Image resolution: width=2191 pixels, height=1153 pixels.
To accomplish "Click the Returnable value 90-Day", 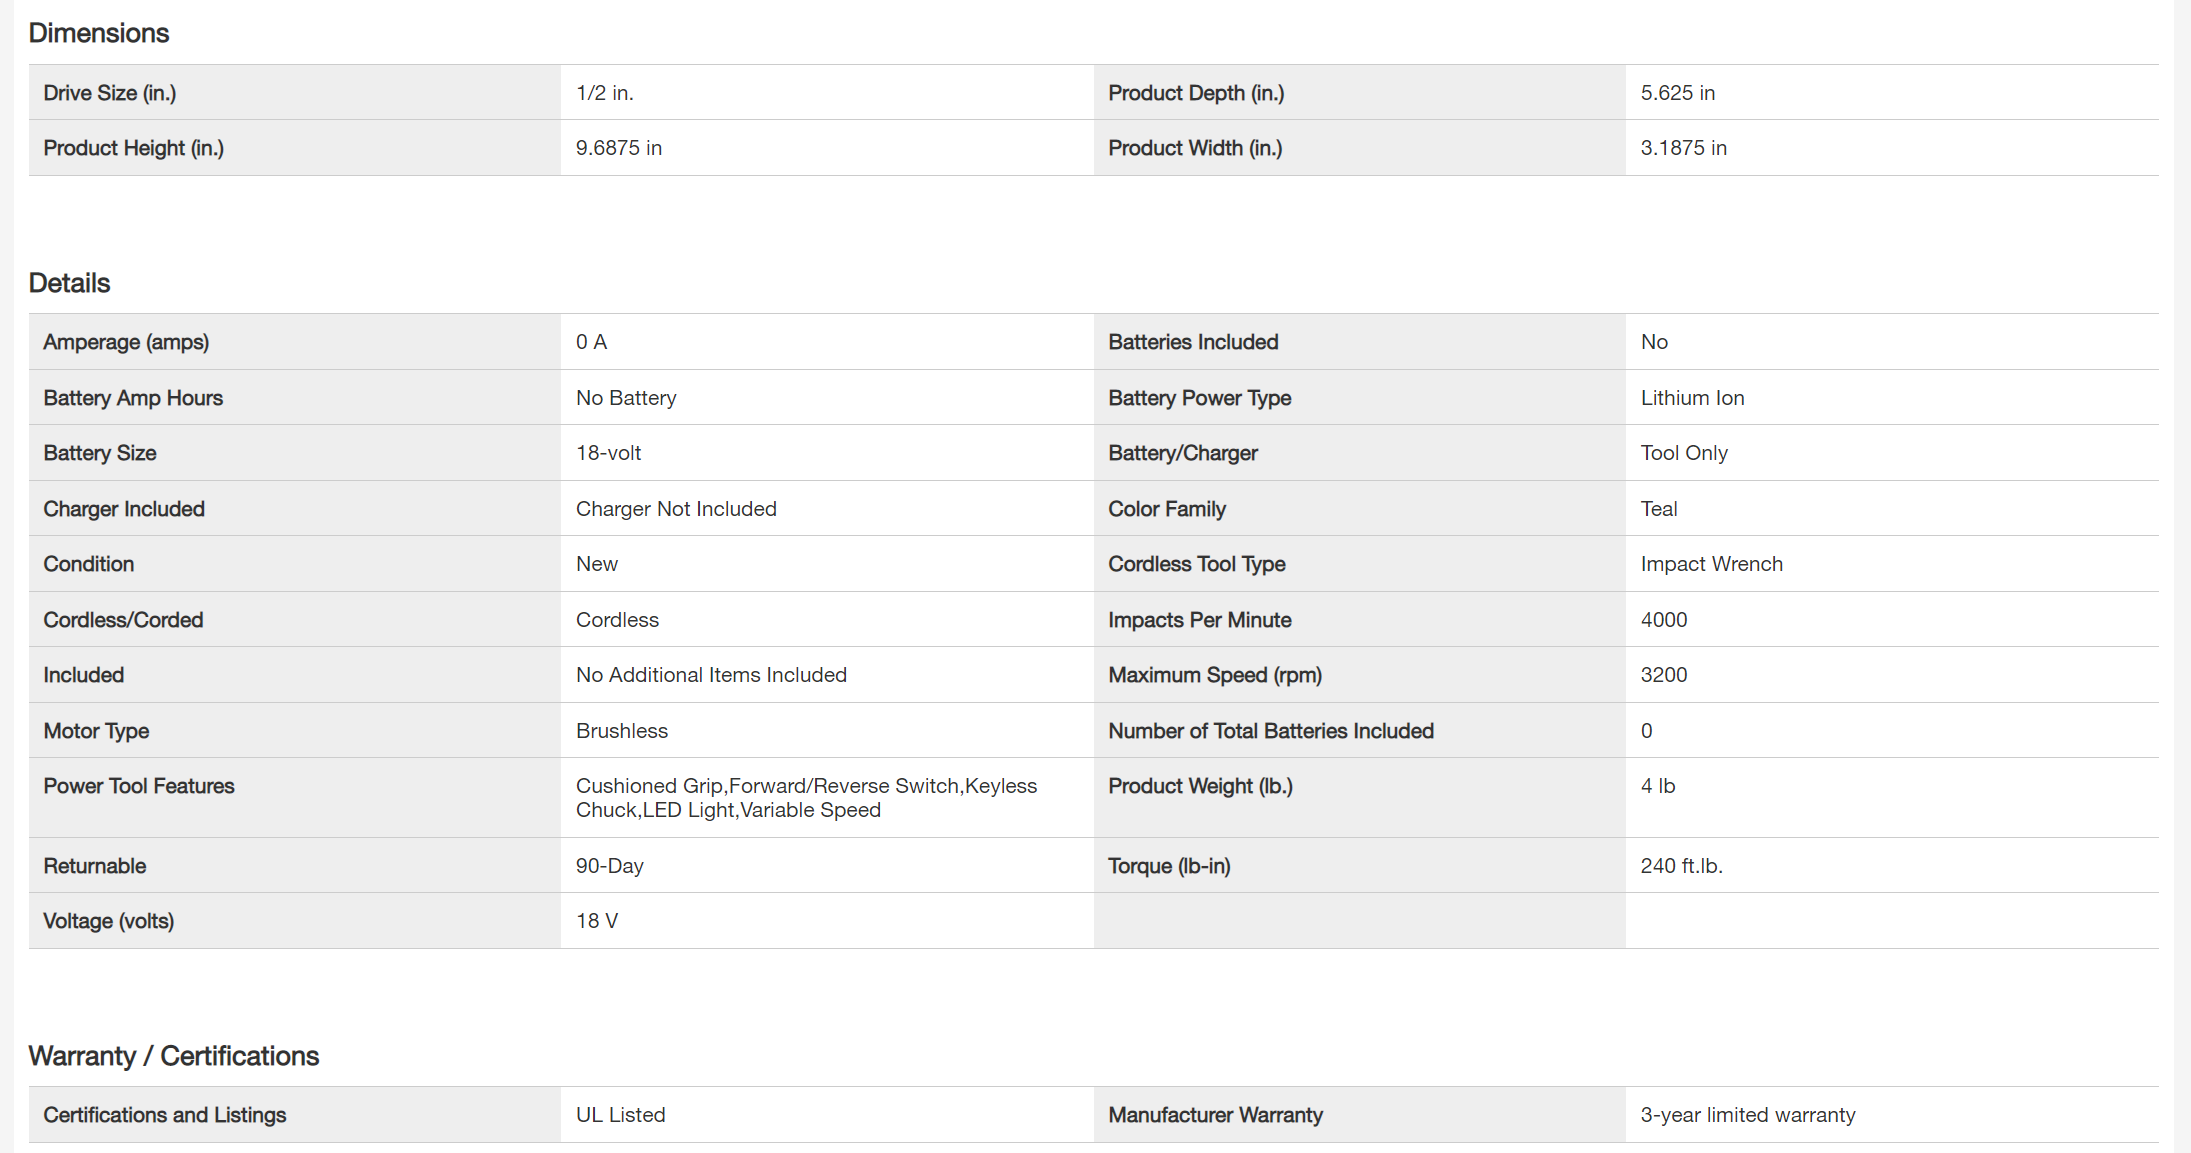I will [x=610, y=866].
